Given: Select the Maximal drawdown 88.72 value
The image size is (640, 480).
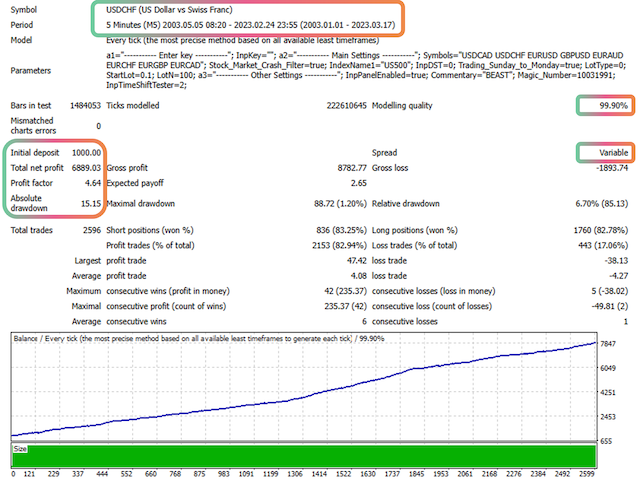Looking at the screenshot, I should [x=340, y=203].
